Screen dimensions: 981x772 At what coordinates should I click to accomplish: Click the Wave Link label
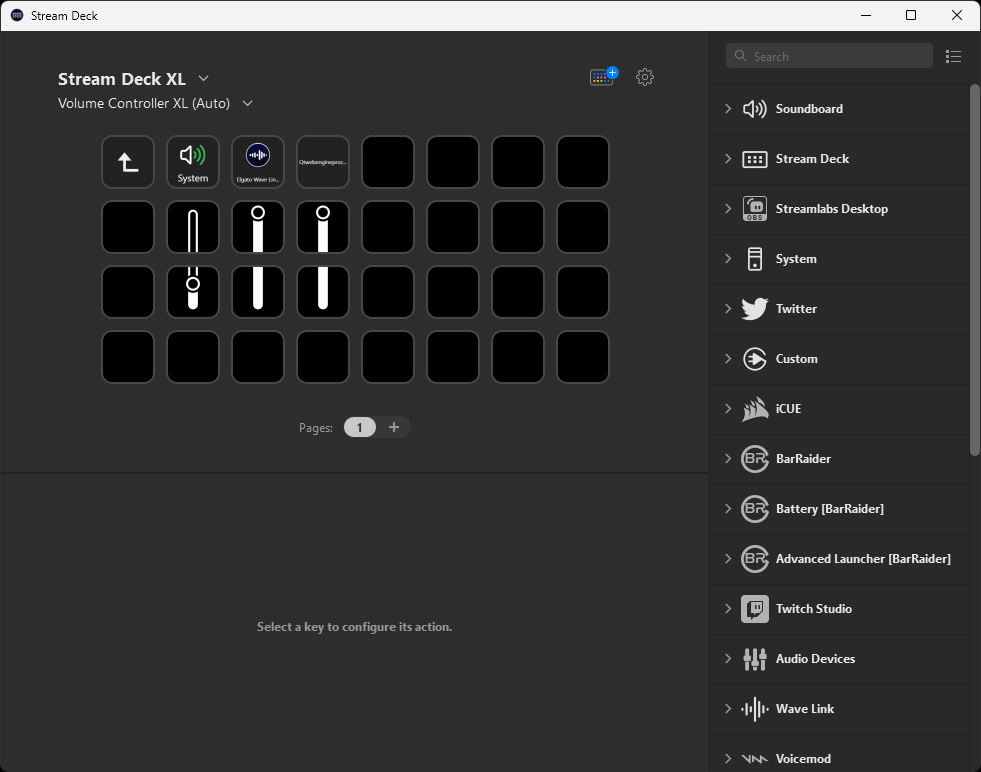tap(805, 709)
